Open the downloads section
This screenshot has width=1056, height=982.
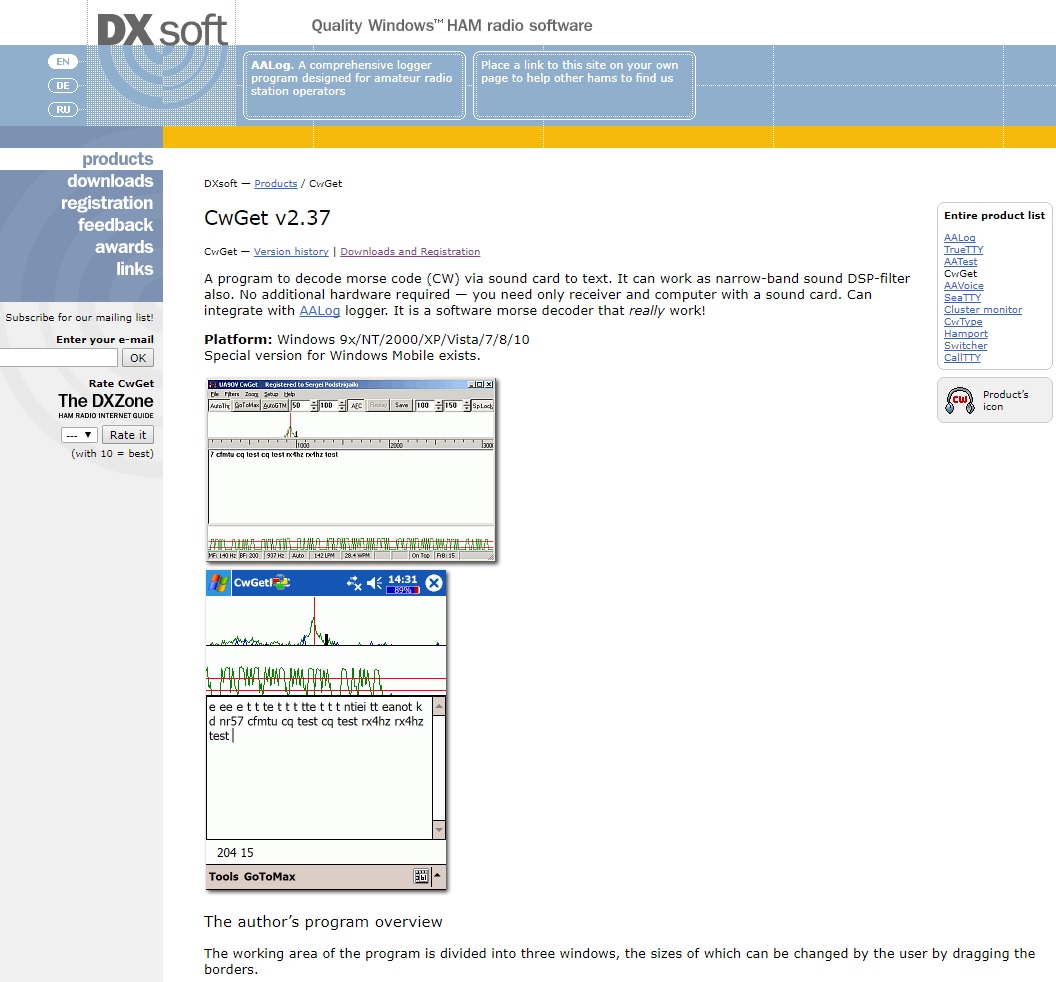(110, 181)
